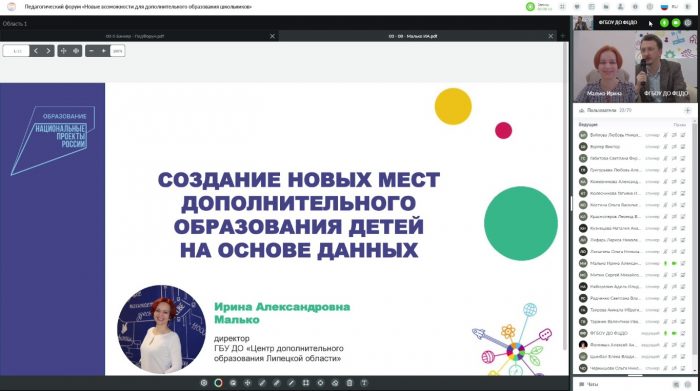Open the 'Чаты' panel
This screenshot has height=391, width=700.
tap(592, 384)
